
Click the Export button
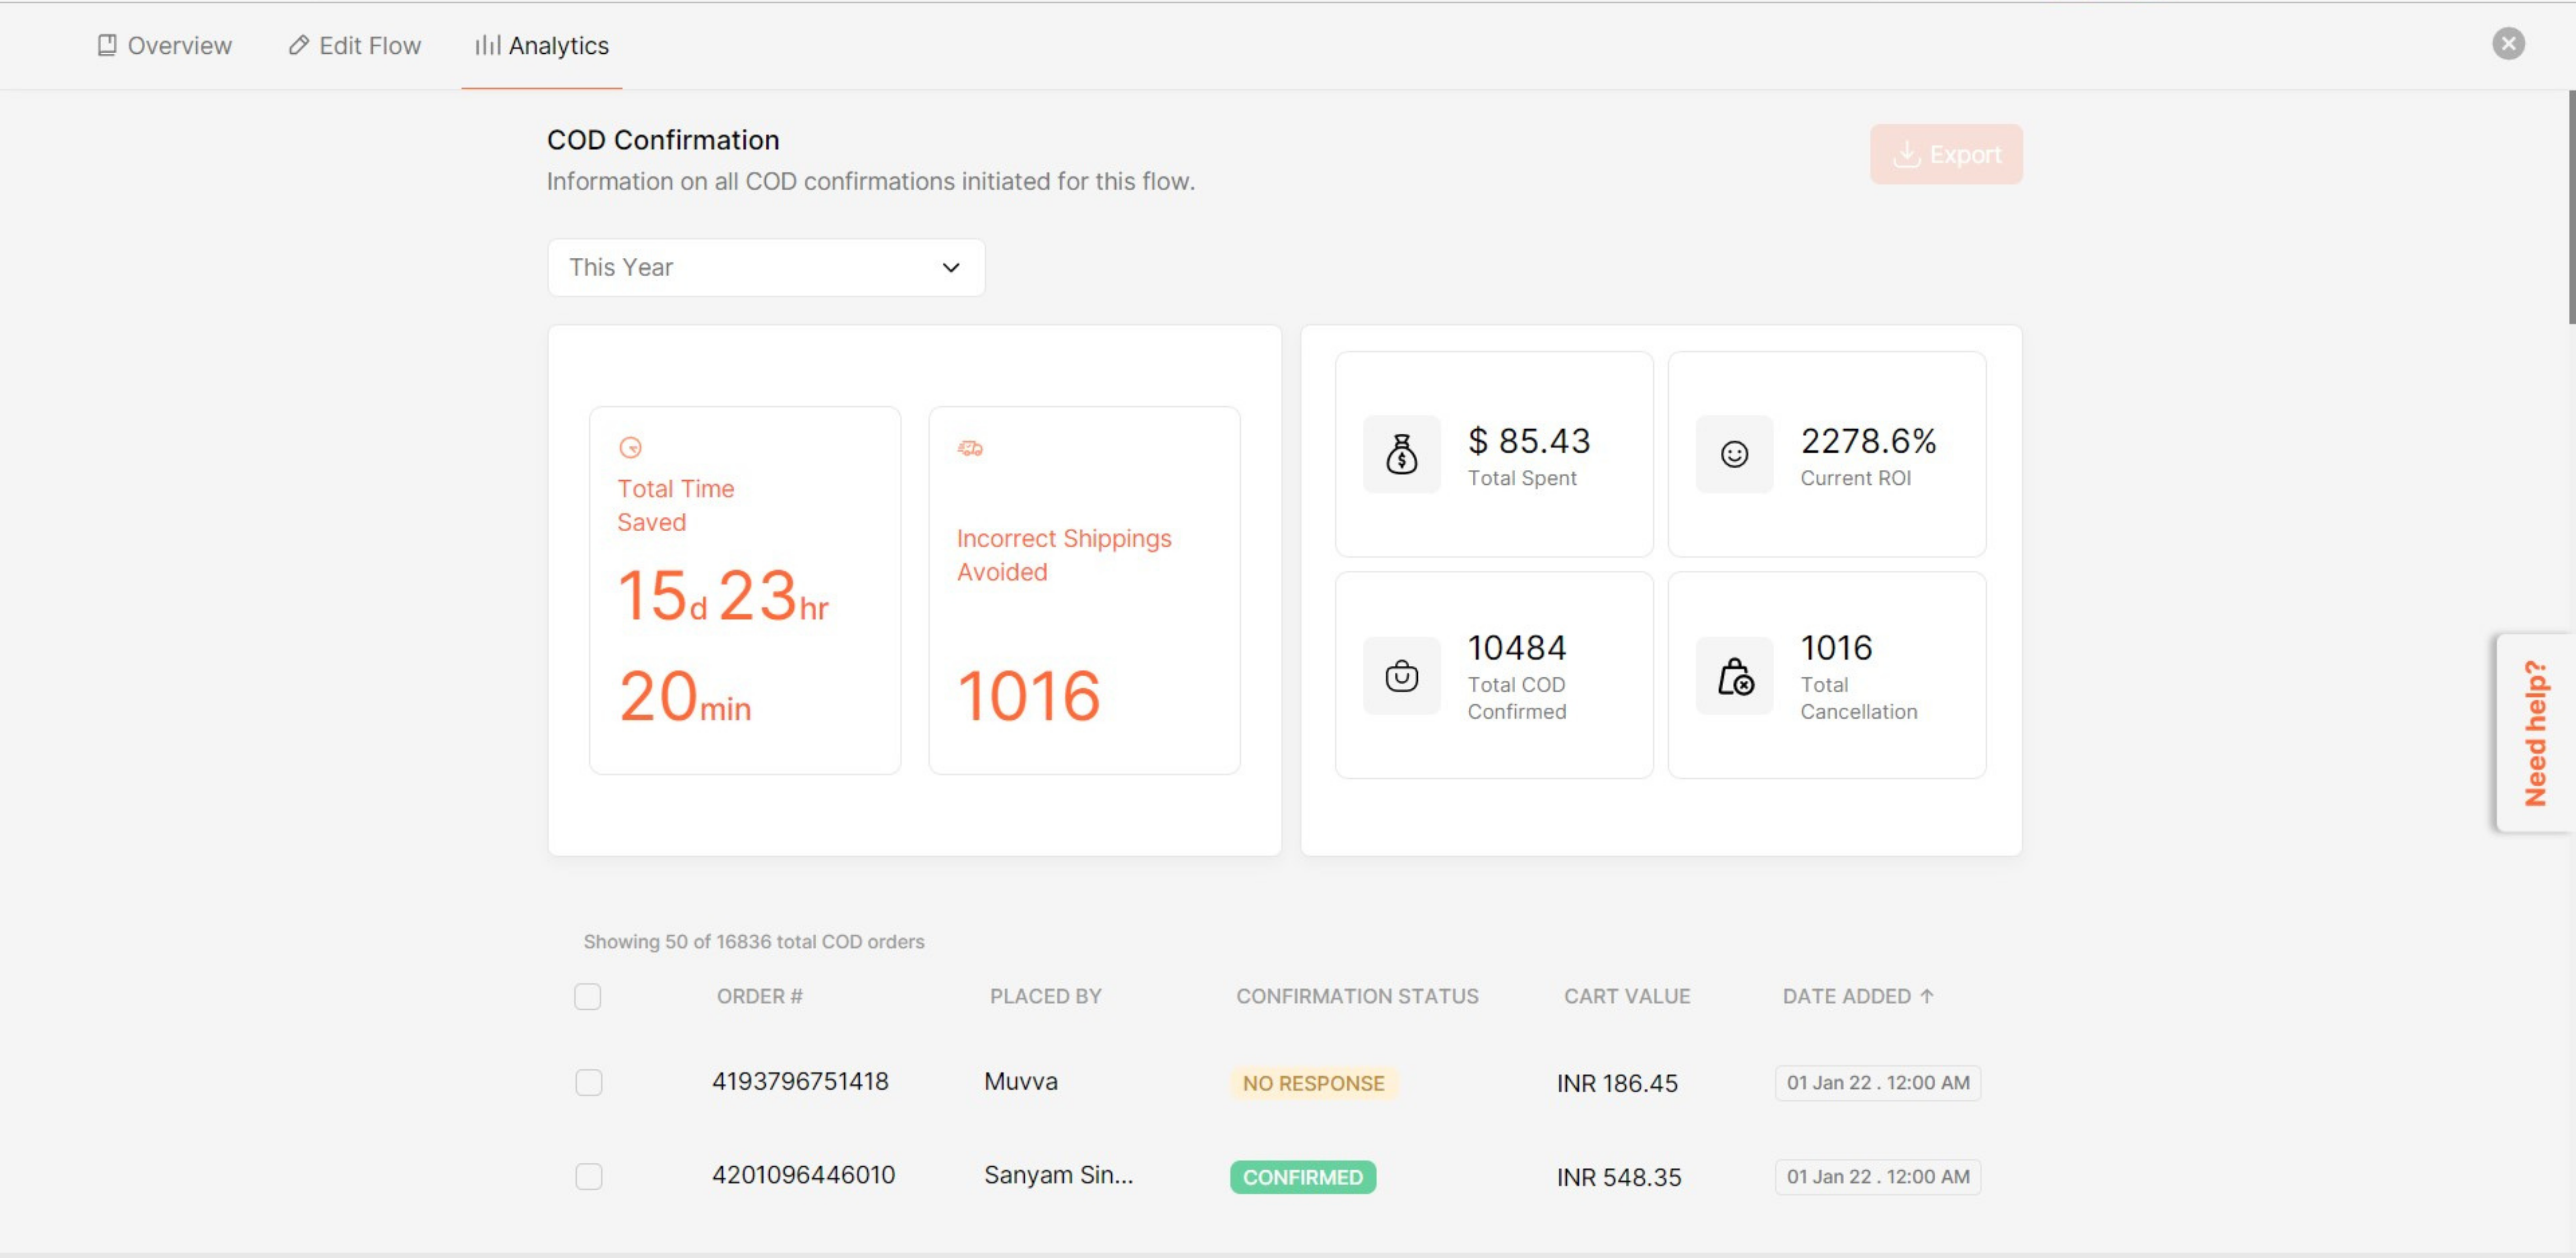click(1946, 154)
